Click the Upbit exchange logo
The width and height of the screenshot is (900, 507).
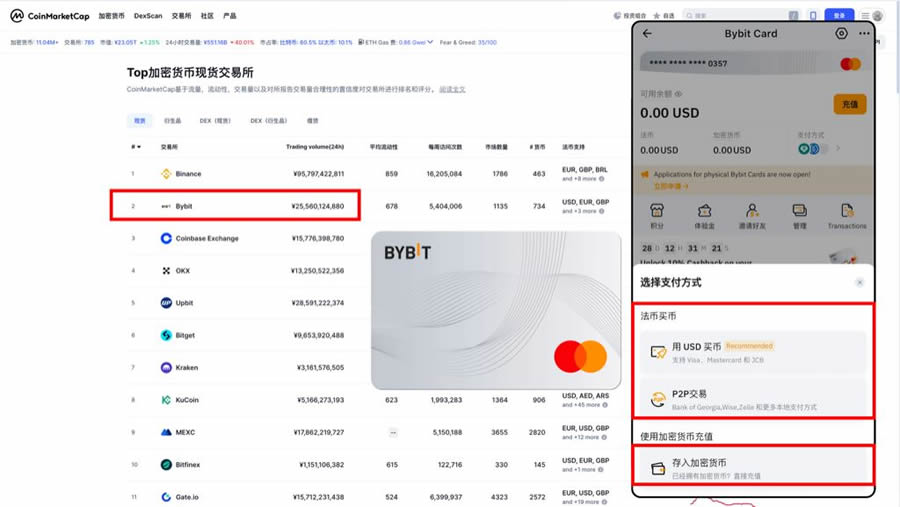coord(166,303)
